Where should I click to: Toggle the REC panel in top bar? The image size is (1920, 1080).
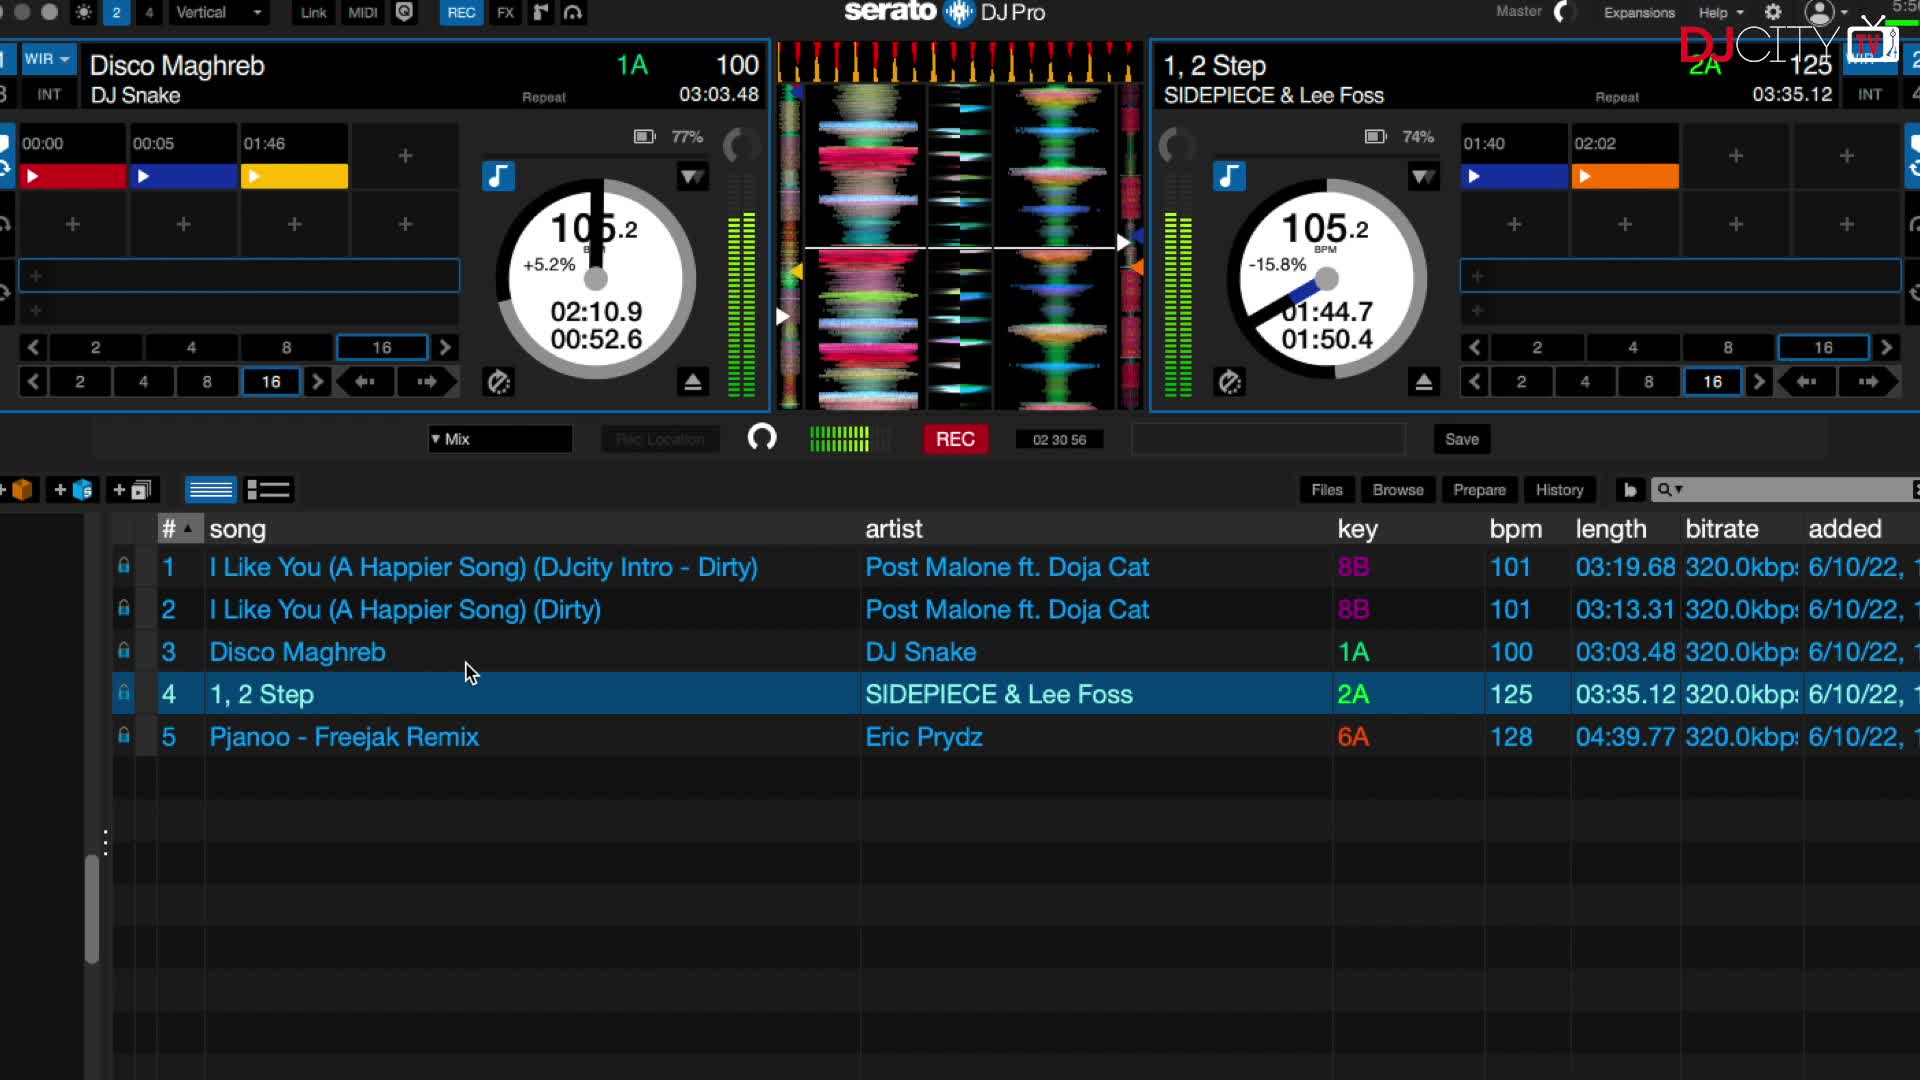point(461,13)
